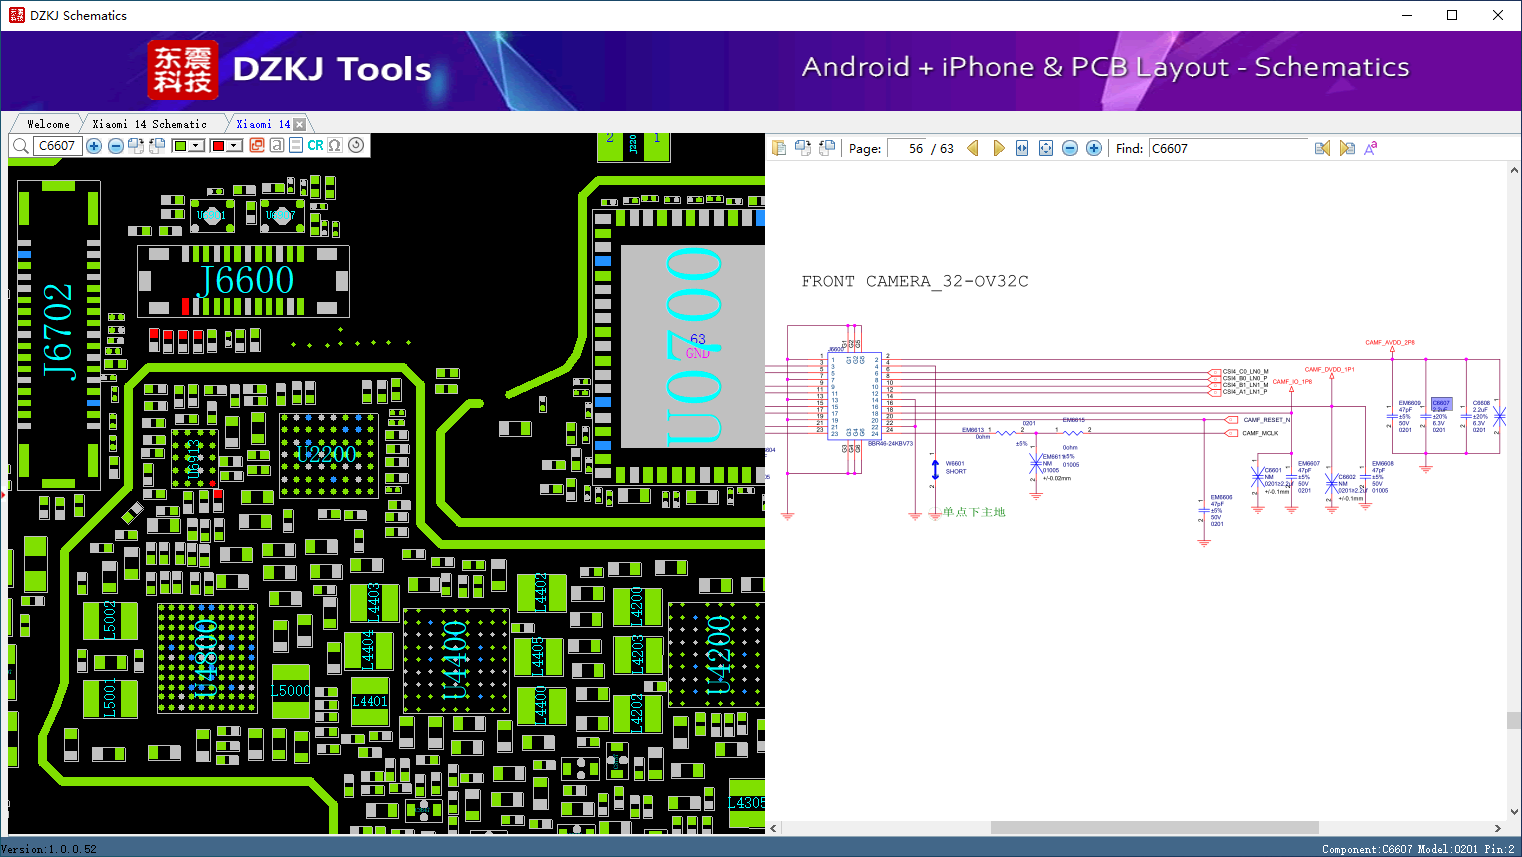Screen dimensions: 1522x857
Task: Click the CAMF_RESET_N net label
Action: 1266,420
